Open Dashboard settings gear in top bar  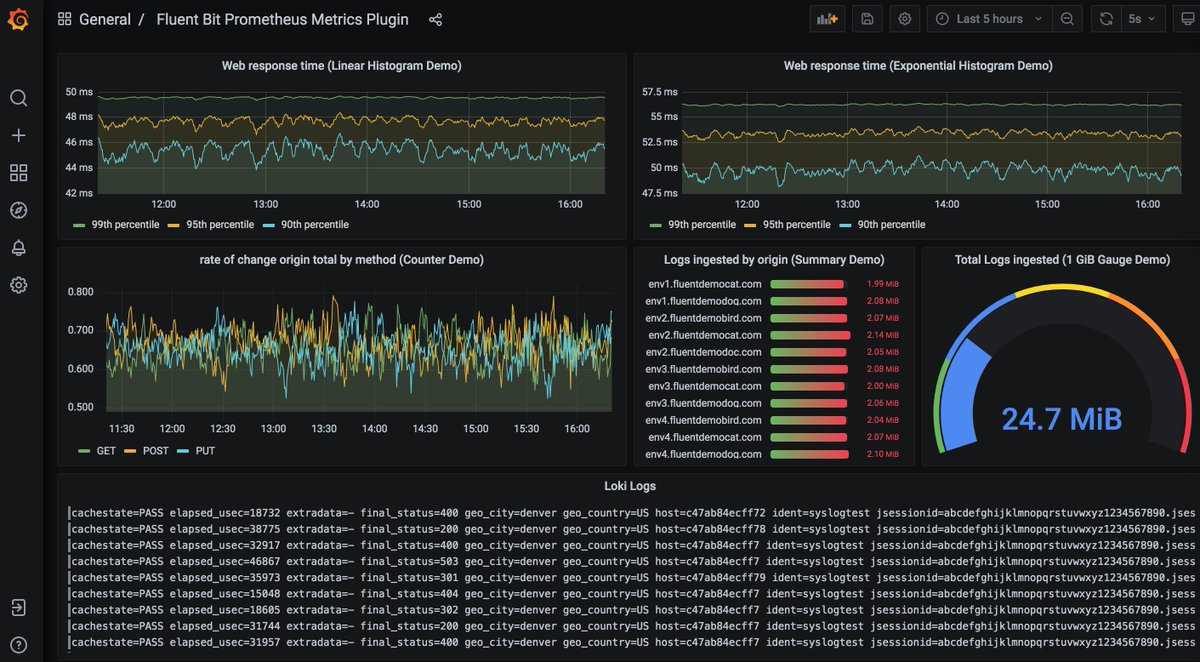pyautogui.click(x=905, y=19)
